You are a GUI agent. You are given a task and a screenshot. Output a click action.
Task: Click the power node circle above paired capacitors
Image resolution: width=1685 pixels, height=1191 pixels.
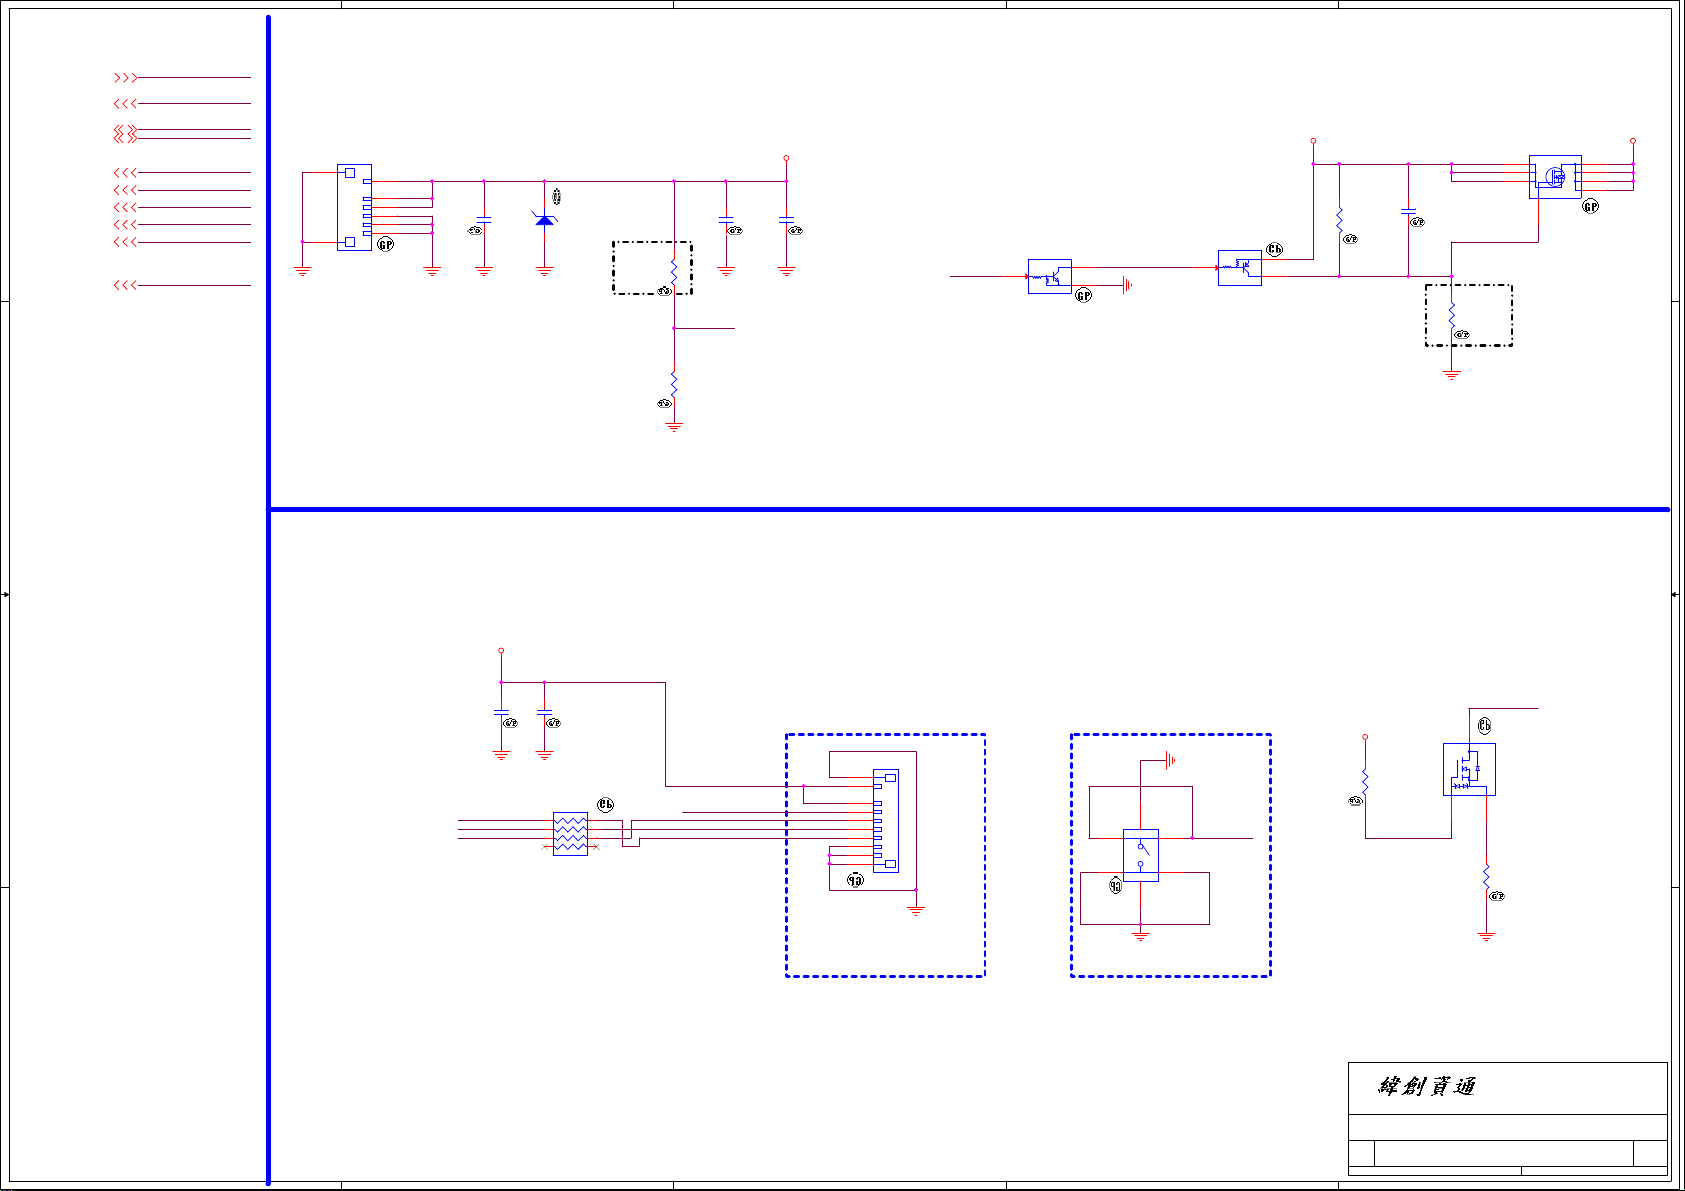pyautogui.click(x=501, y=650)
